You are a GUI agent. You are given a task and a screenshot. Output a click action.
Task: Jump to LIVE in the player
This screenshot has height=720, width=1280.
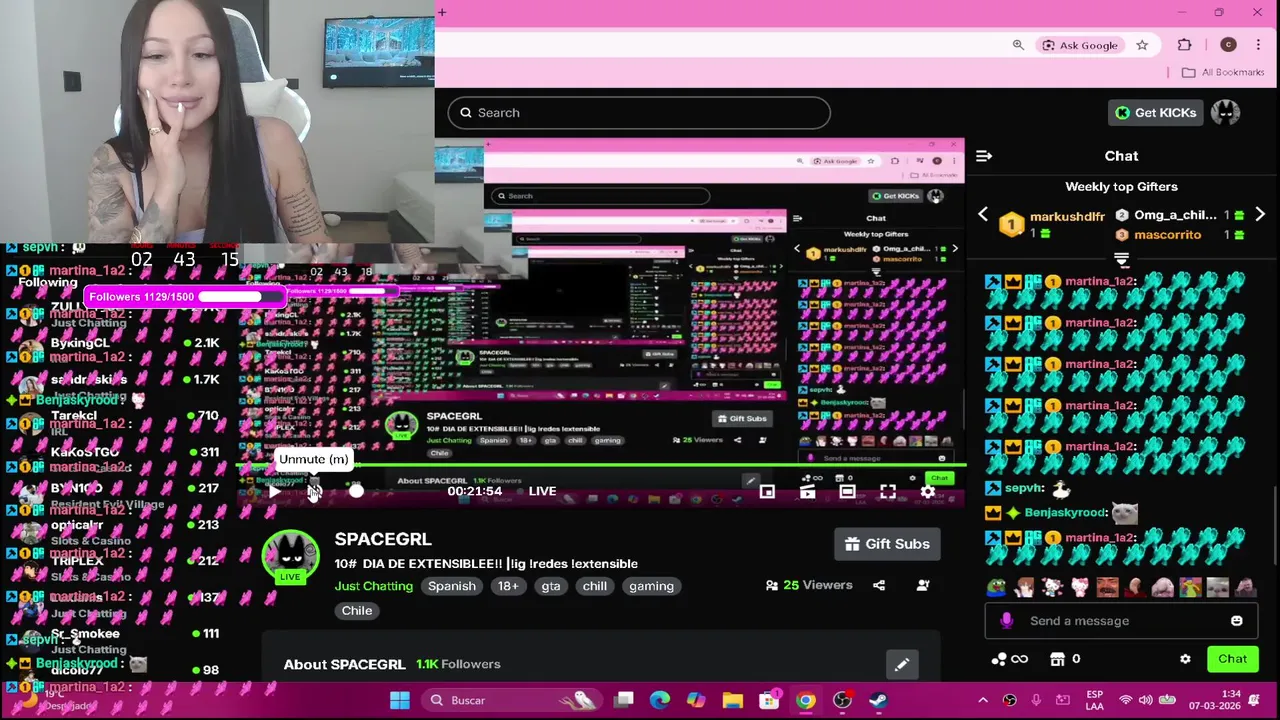542,491
